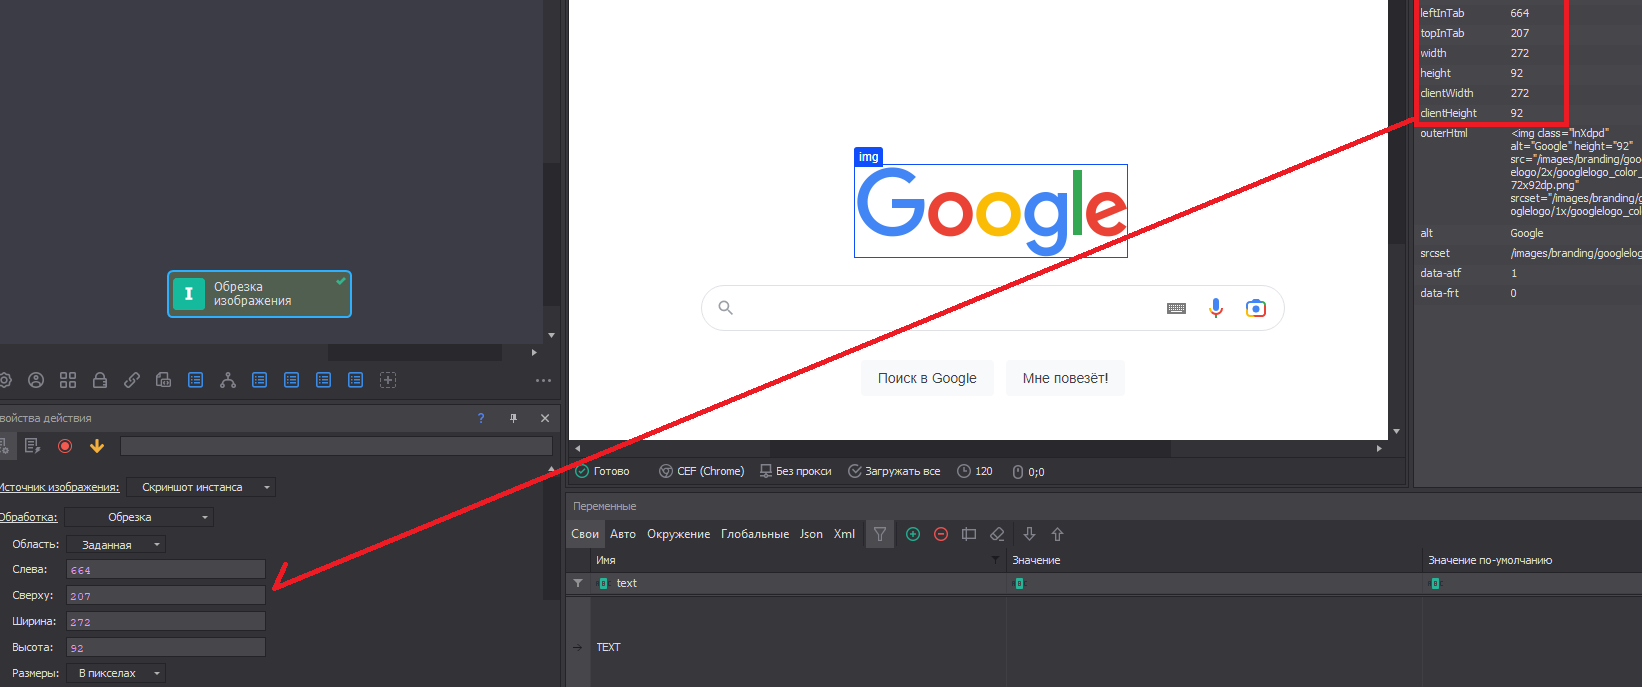Click the 'Сверху' field containing 207
This screenshot has height=687, width=1642.
166,595
